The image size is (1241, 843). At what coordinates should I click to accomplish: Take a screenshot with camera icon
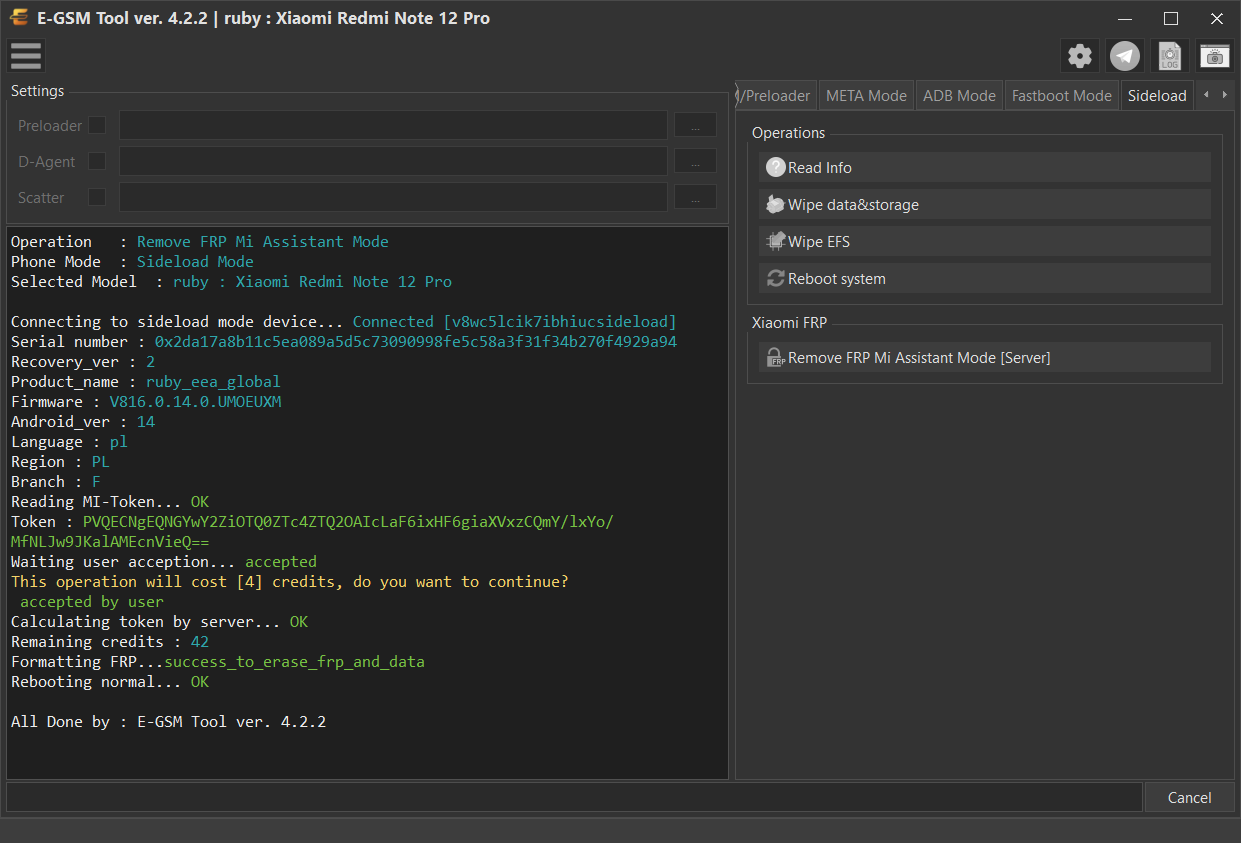1215,56
